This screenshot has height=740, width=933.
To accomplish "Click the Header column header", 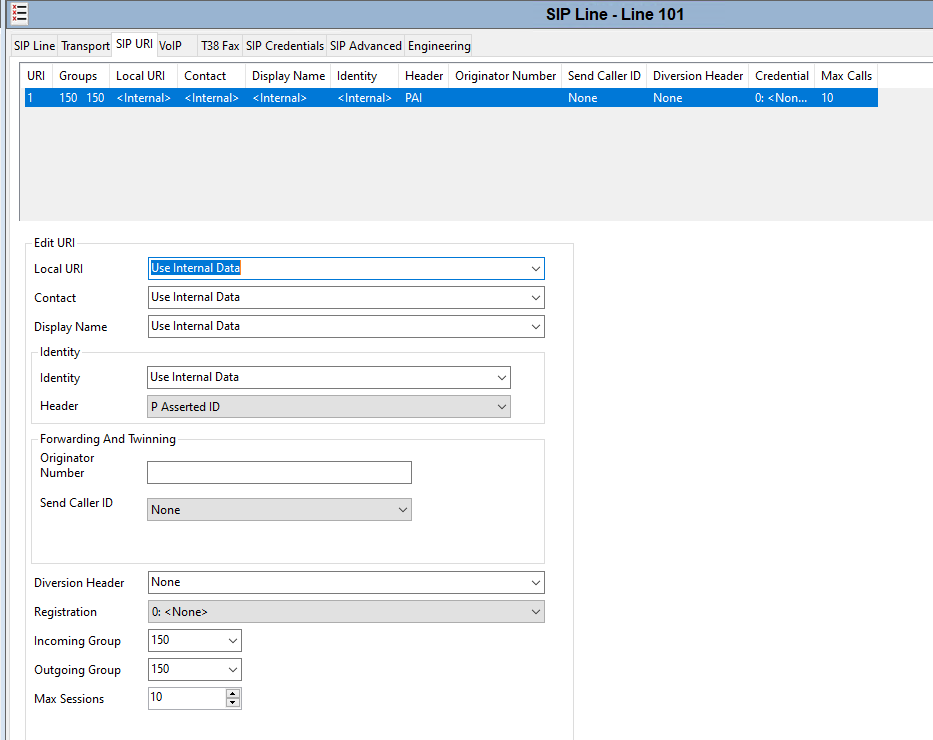I will [x=424, y=76].
